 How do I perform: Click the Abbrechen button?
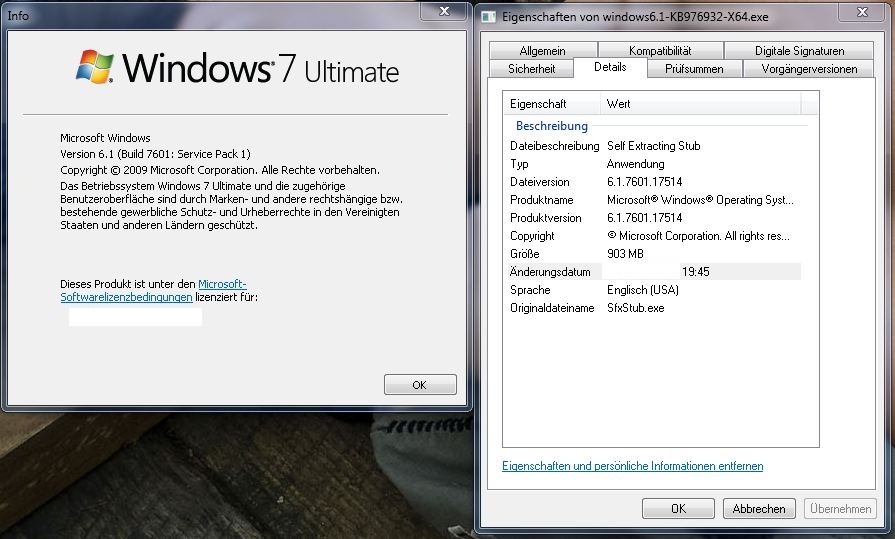(759, 508)
